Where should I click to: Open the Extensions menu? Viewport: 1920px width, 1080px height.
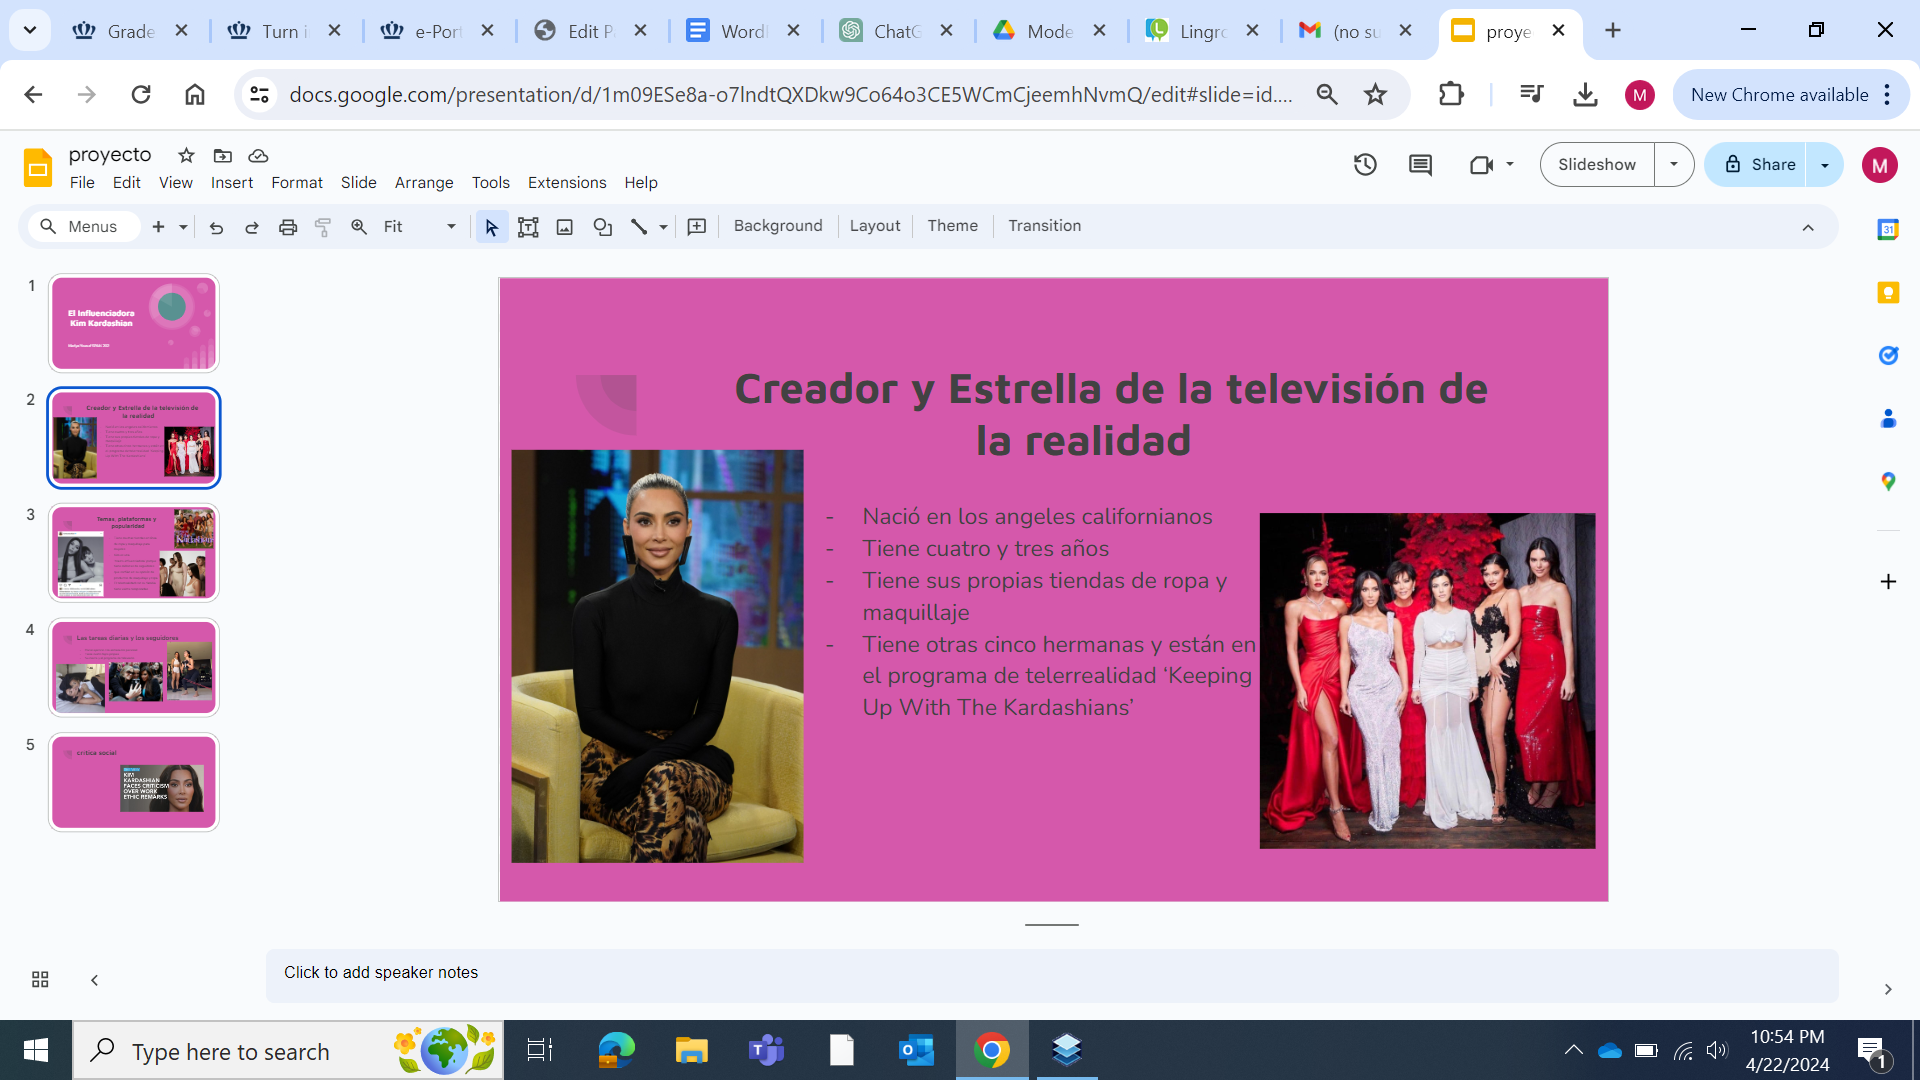[567, 183]
